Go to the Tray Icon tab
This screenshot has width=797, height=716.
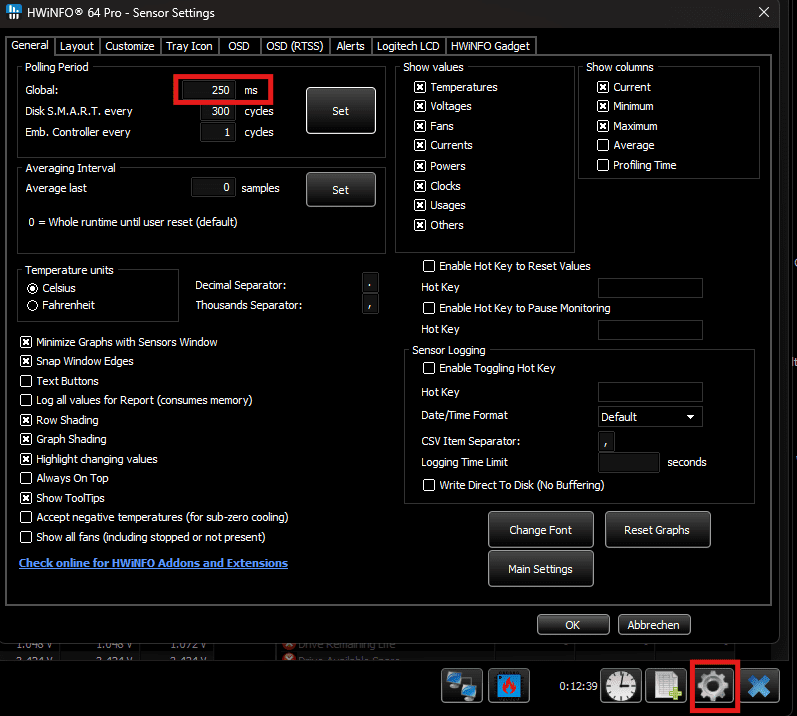tap(189, 46)
